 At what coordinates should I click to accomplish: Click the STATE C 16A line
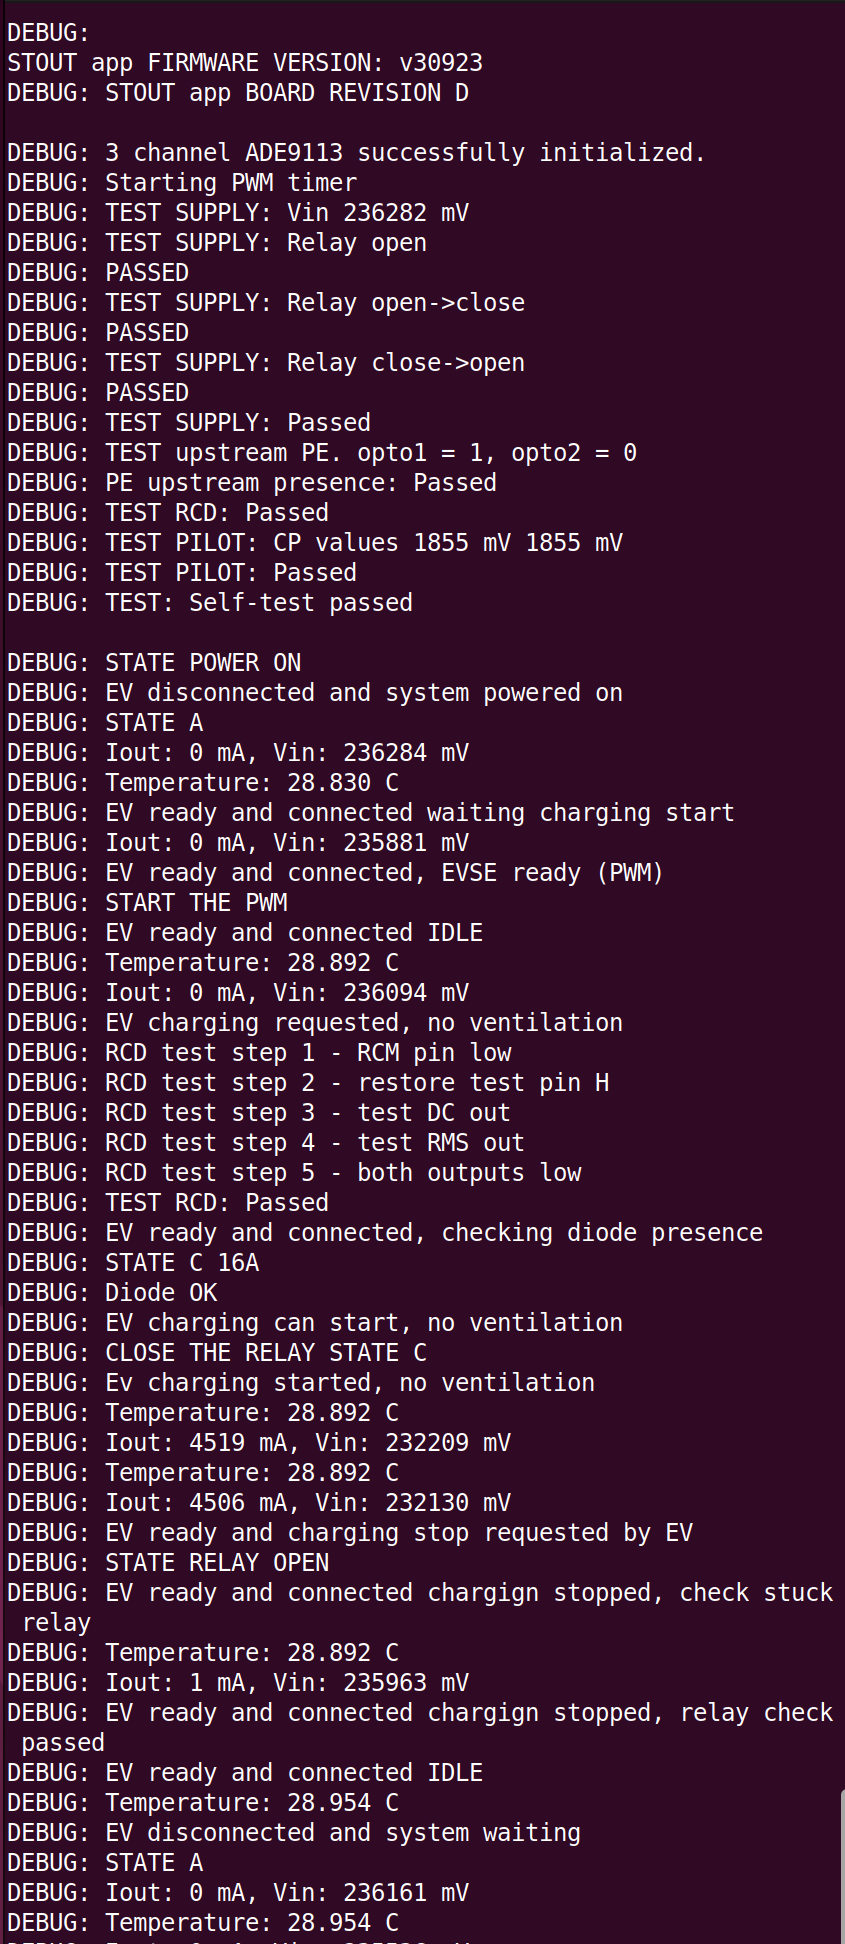tap(132, 1263)
